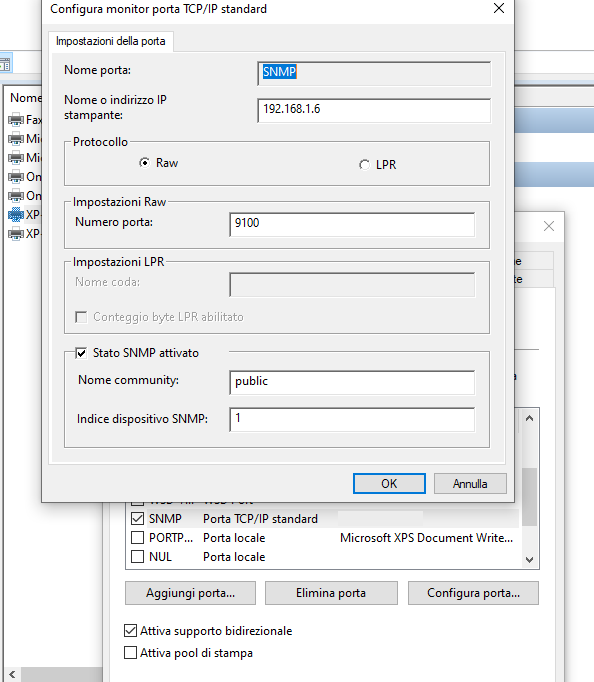Viewport: 594px width, 682px height.
Task: Select the LPR protocol radio button
Action: (x=364, y=165)
